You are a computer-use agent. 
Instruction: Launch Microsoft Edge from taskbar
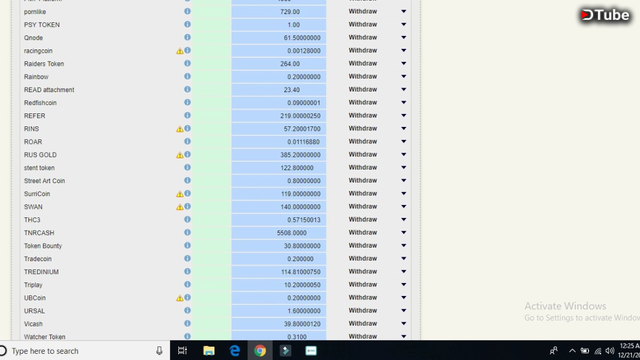click(235, 351)
